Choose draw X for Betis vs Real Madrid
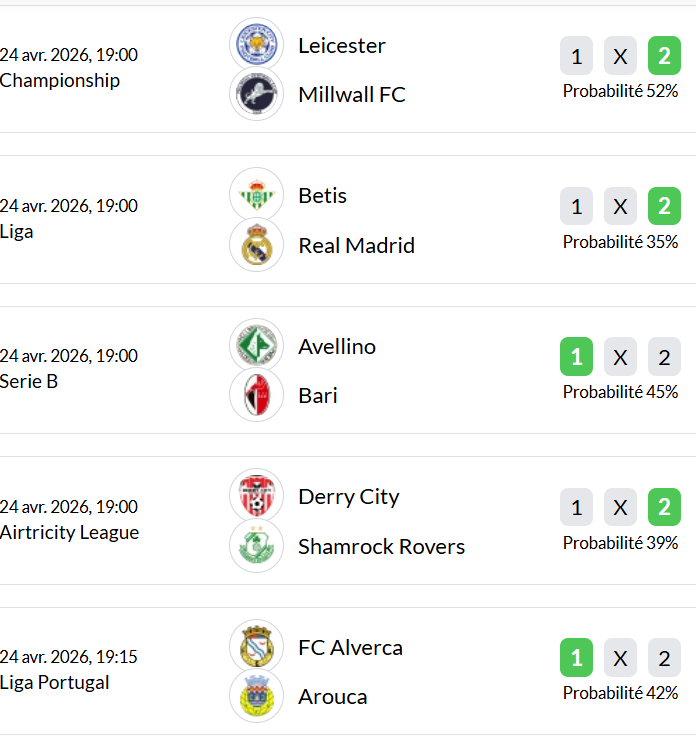This screenshot has width=696, height=740. (620, 207)
